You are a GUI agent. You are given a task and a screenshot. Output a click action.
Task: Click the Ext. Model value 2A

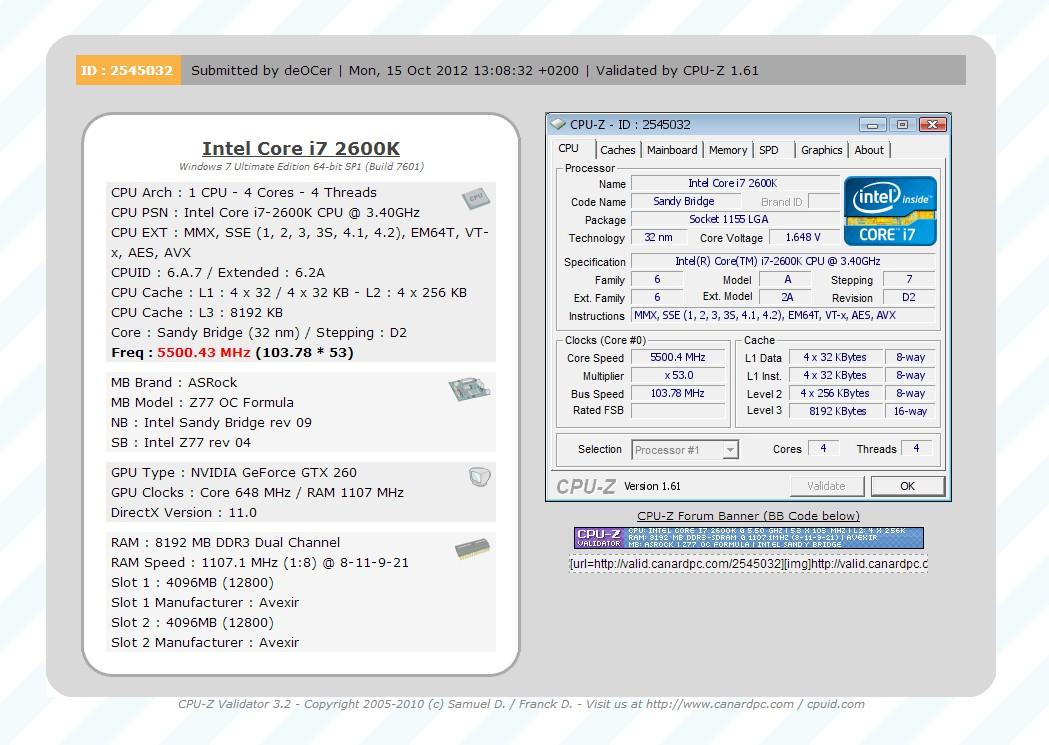(787, 297)
